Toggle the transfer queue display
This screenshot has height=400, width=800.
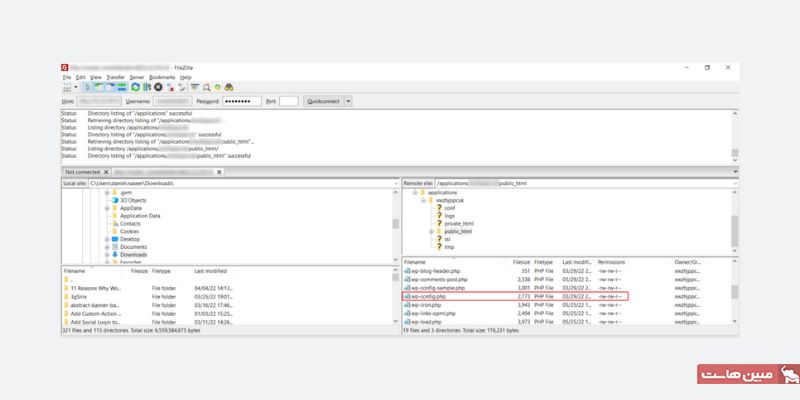tap(121, 87)
